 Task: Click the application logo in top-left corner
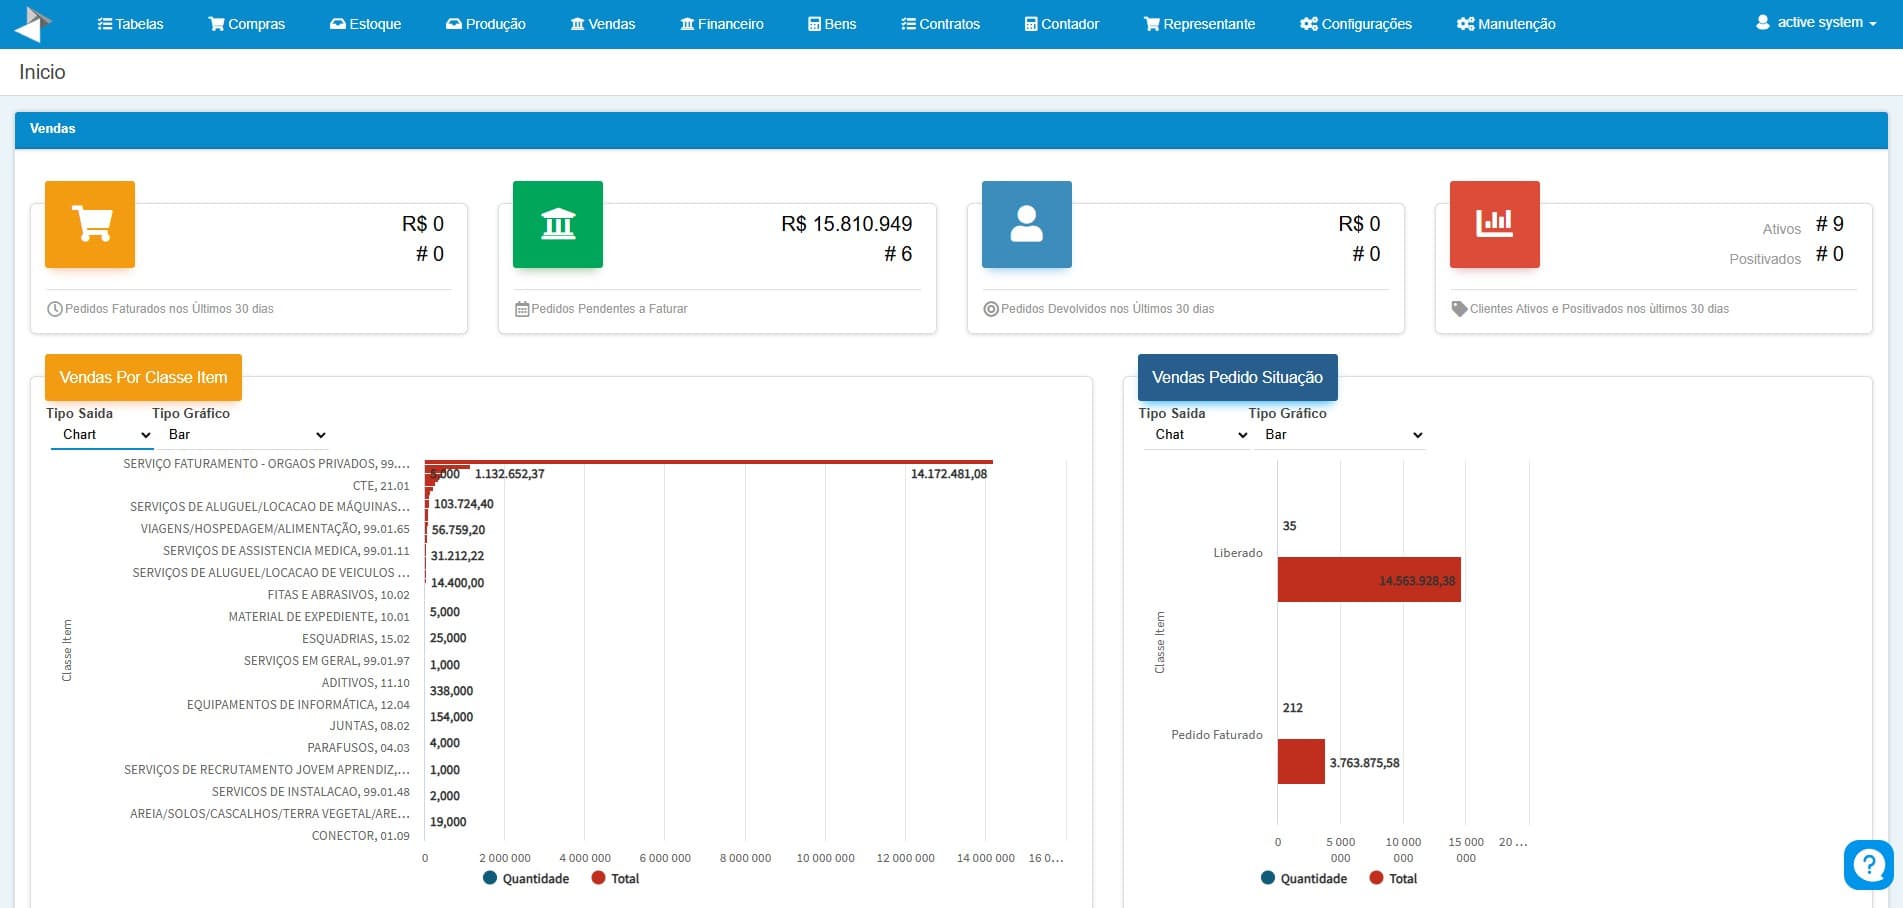point(33,23)
